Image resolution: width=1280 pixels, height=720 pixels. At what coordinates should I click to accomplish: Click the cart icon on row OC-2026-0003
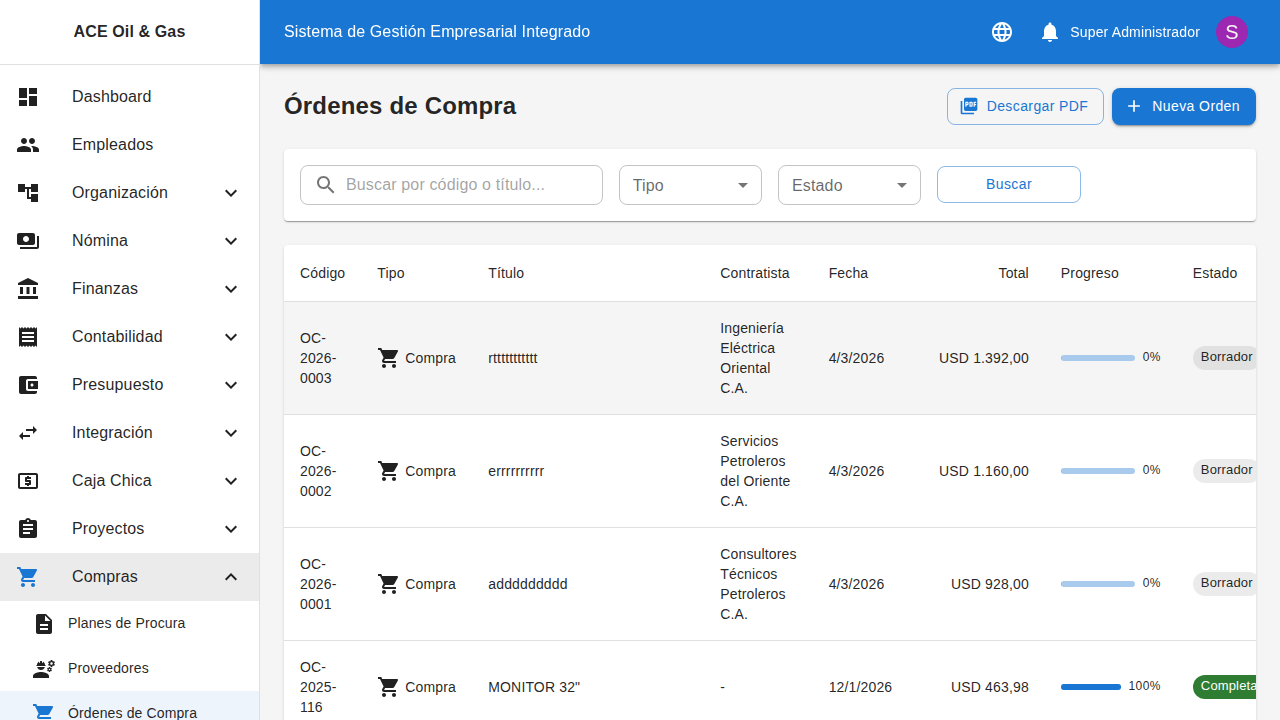click(389, 357)
